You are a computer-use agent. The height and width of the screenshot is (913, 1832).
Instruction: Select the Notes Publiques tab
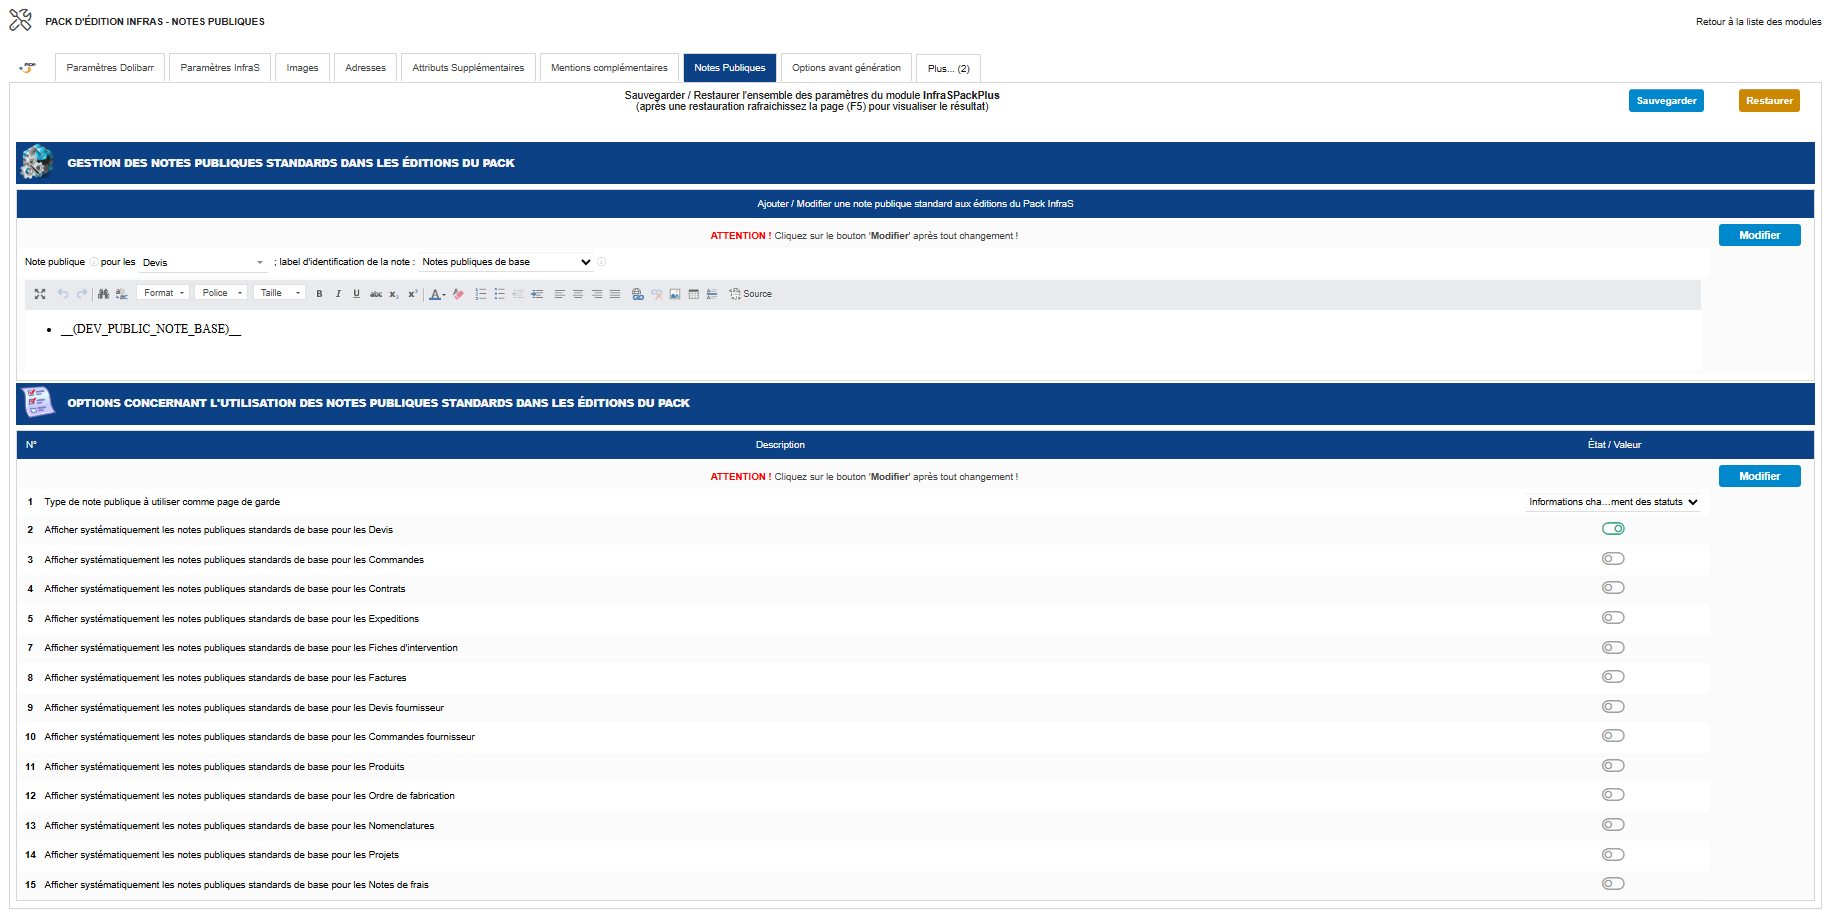coord(730,68)
